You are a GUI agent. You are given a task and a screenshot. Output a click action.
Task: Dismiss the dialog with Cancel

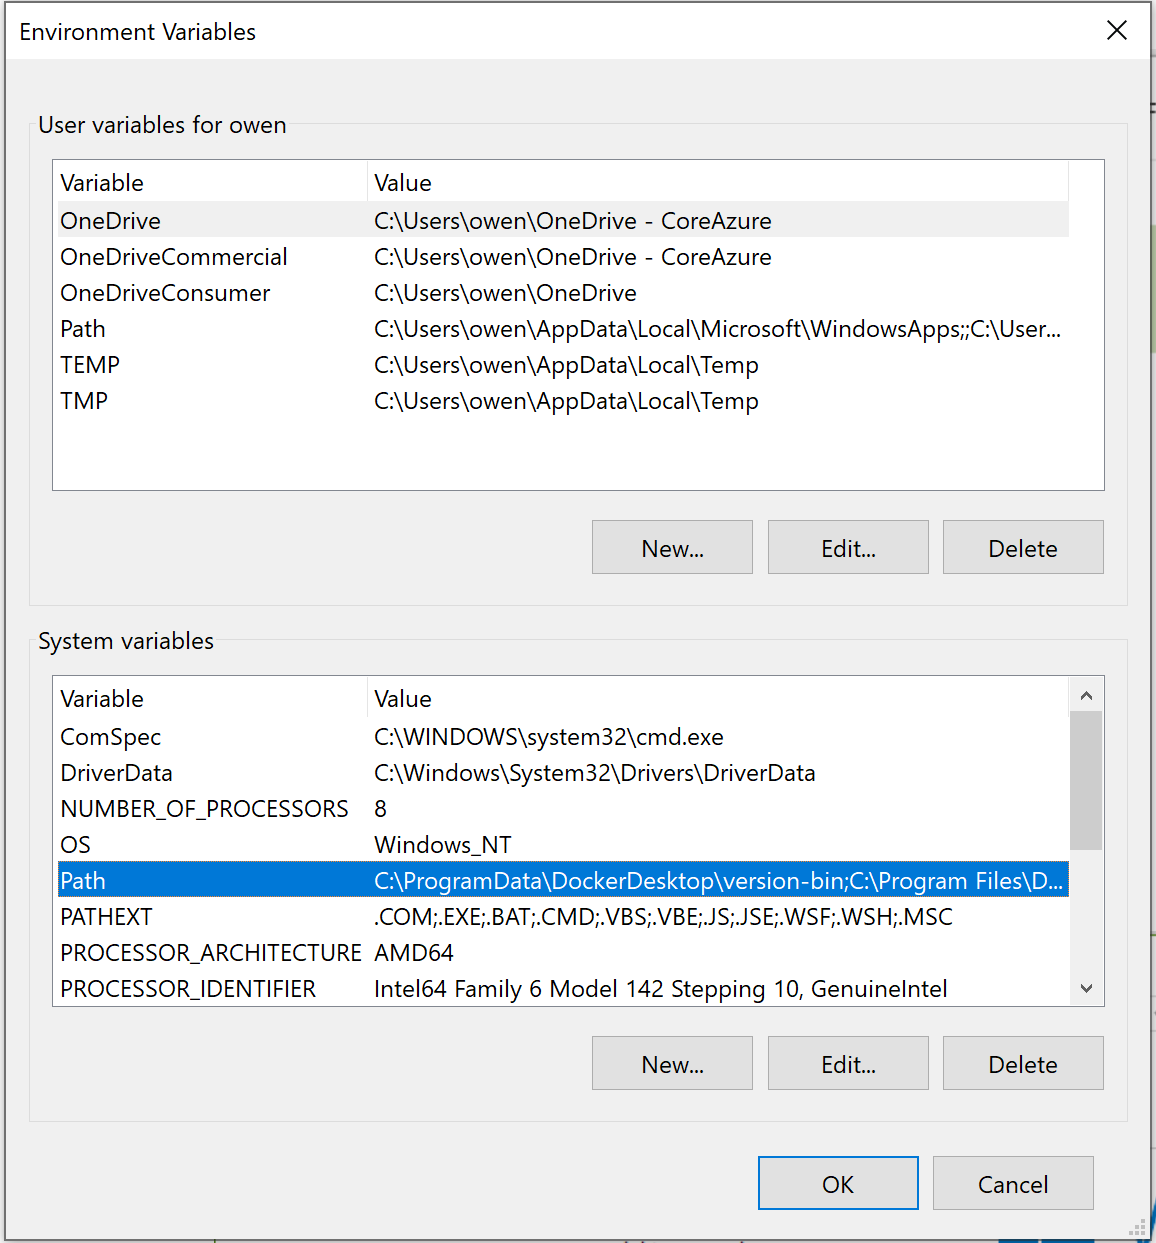1012,1183
